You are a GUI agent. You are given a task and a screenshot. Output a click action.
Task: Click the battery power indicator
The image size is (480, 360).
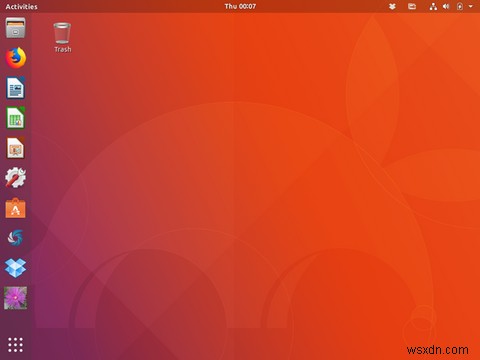(460, 6)
